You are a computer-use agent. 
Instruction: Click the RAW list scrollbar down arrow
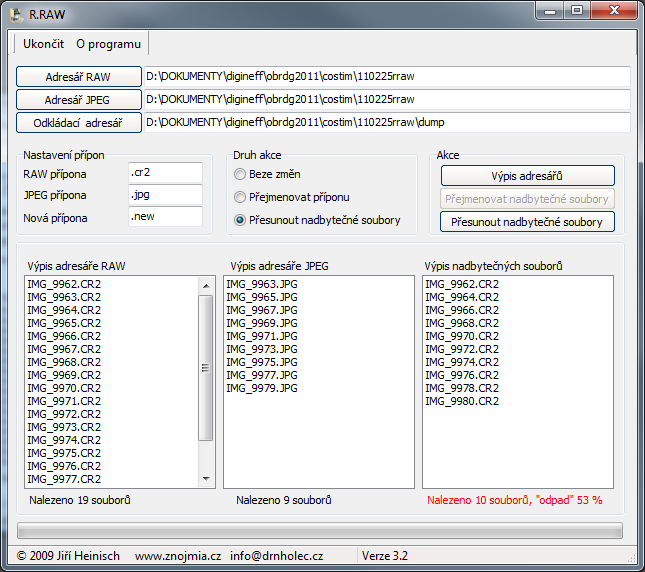207,480
